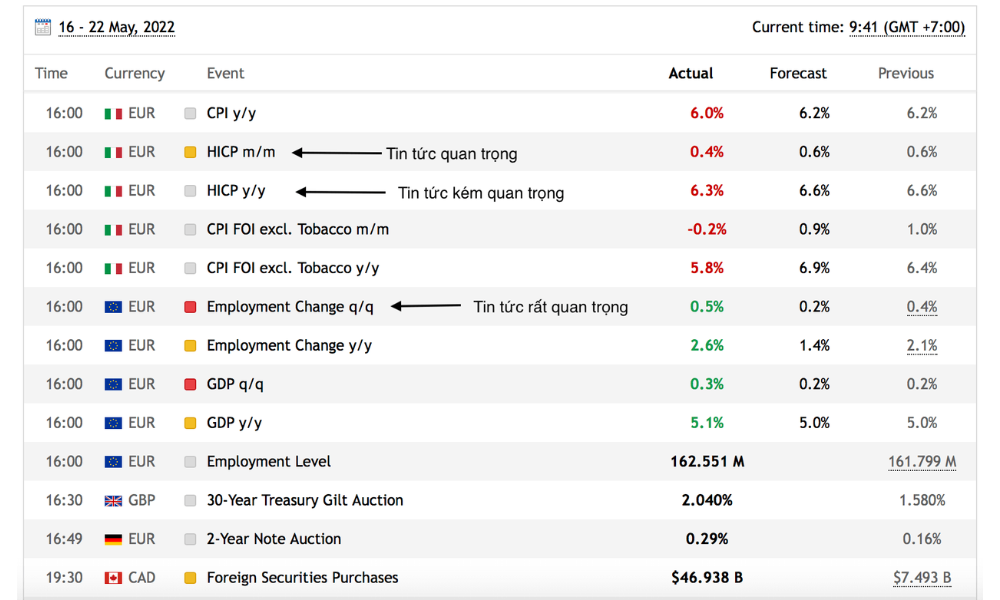Click the calendar icon beside the date range
This screenshot has width=1000, height=600.
(42, 27)
